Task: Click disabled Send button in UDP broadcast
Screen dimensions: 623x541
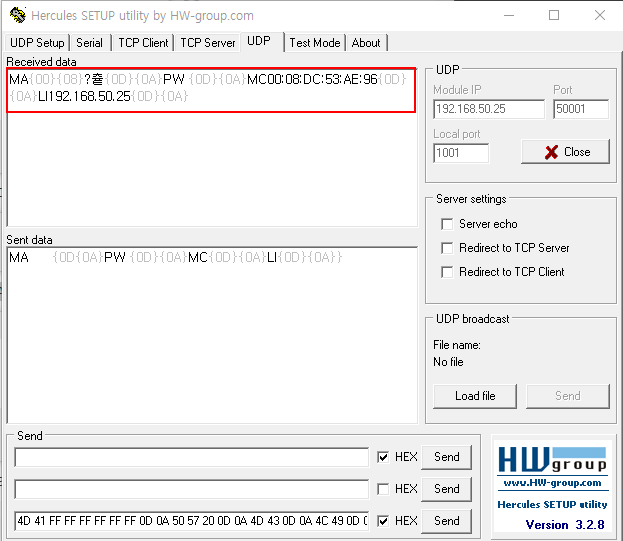Action: point(568,396)
